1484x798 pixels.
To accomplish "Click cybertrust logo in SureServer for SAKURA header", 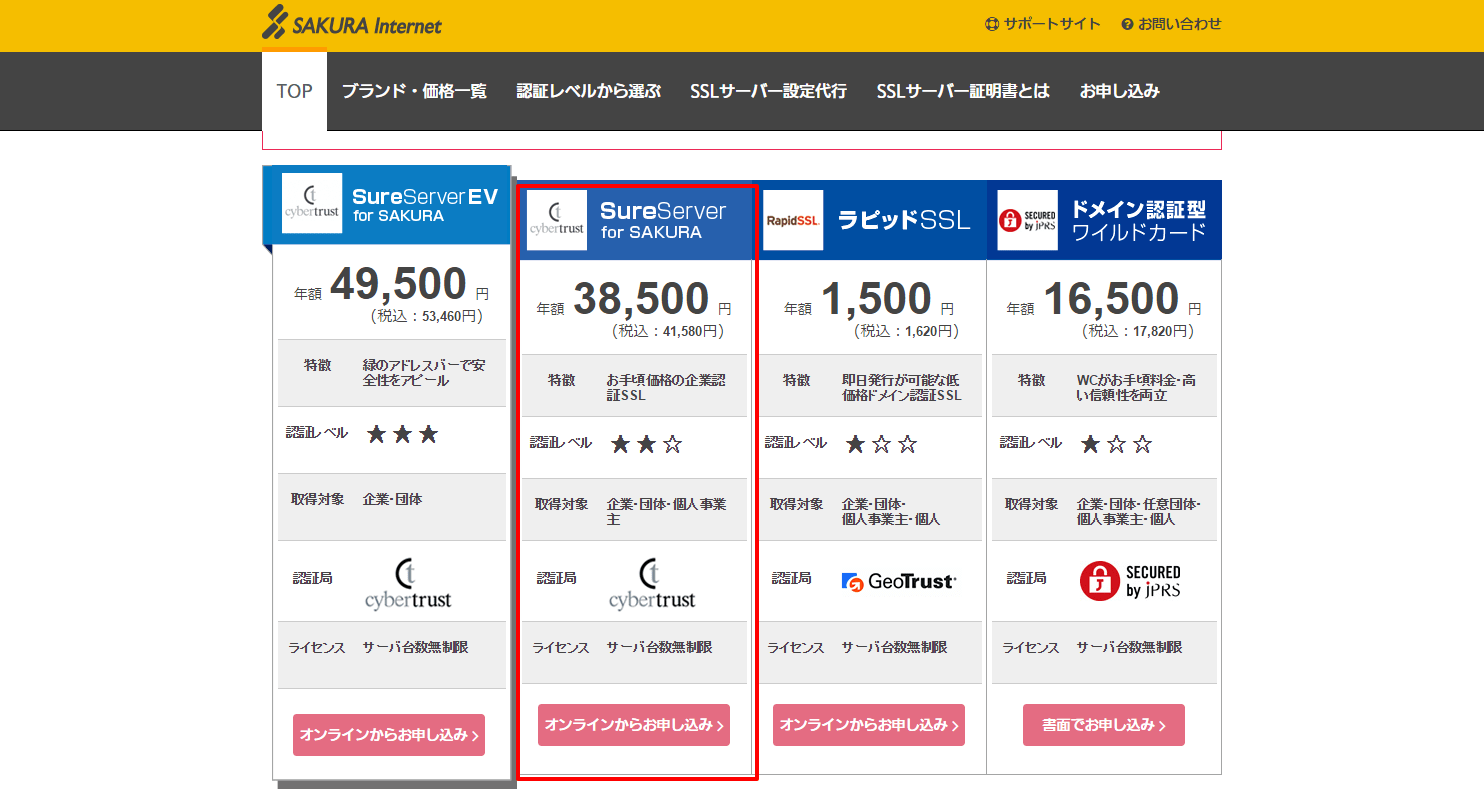I will [x=557, y=220].
